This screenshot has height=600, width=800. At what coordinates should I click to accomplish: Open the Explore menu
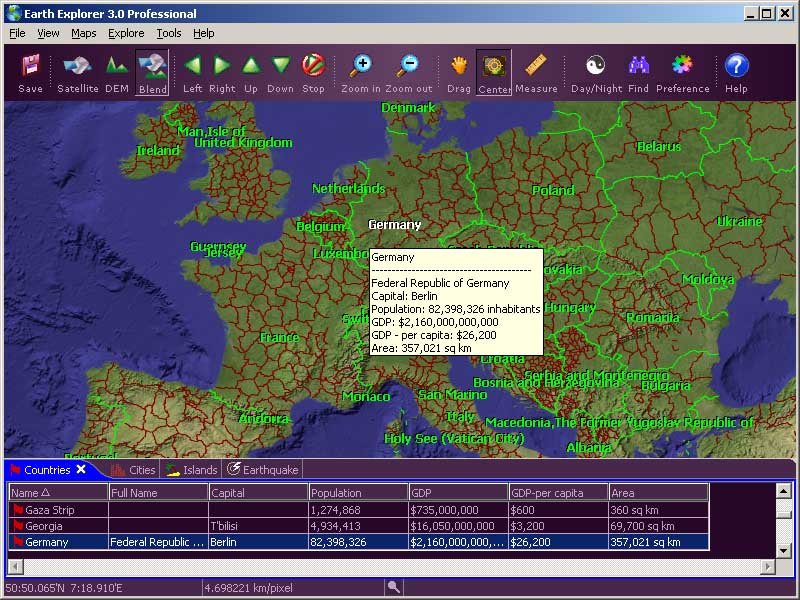click(126, 33)
